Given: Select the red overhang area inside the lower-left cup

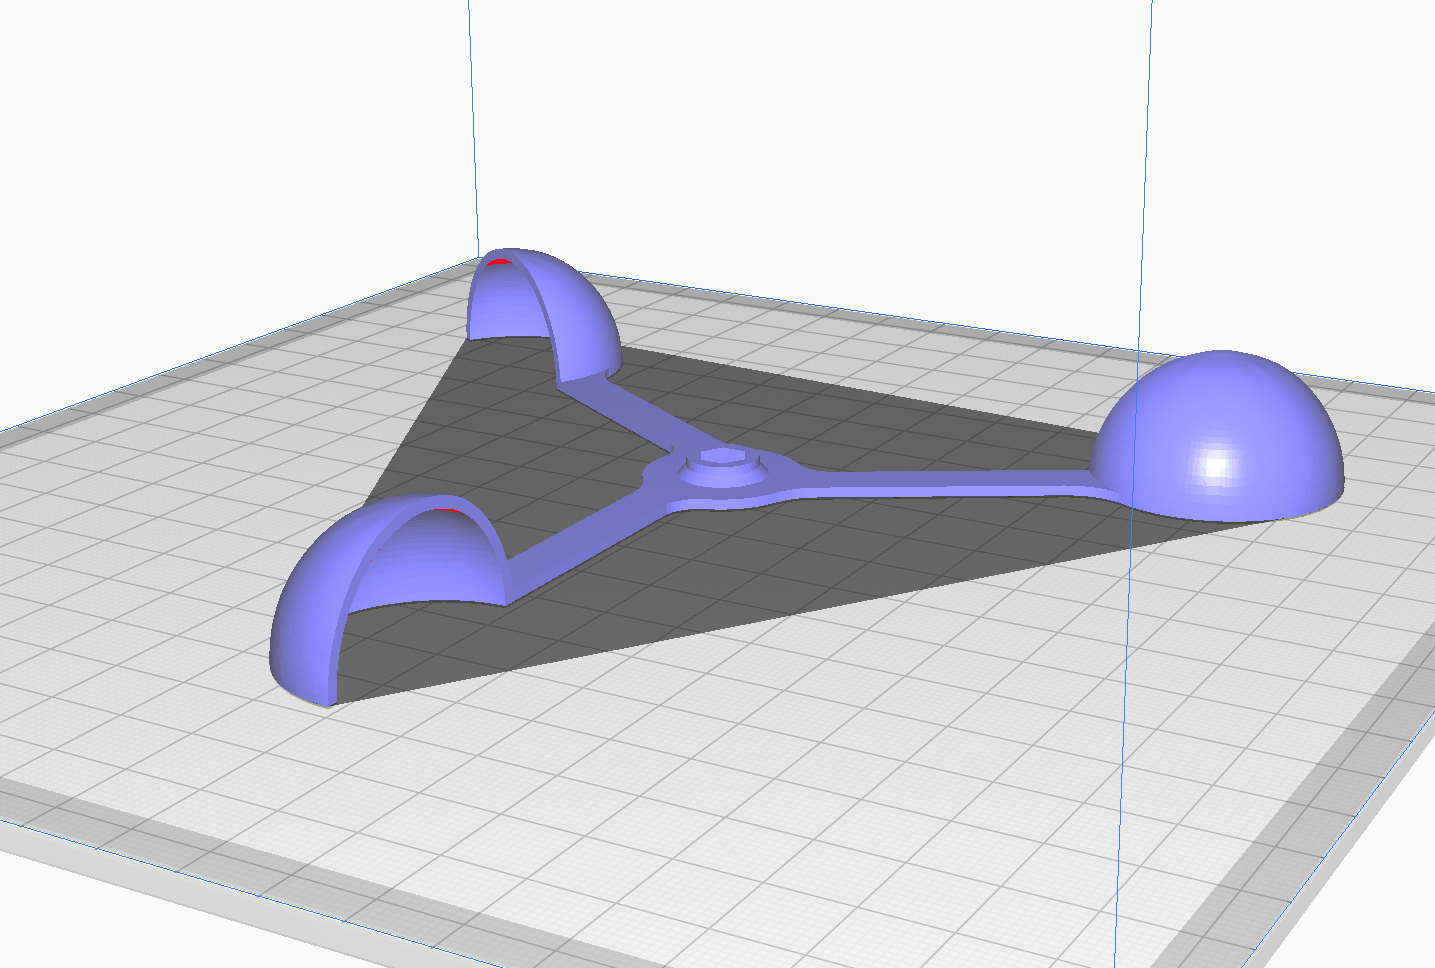Looking at the screenshot, I should [x=447, y=510].
